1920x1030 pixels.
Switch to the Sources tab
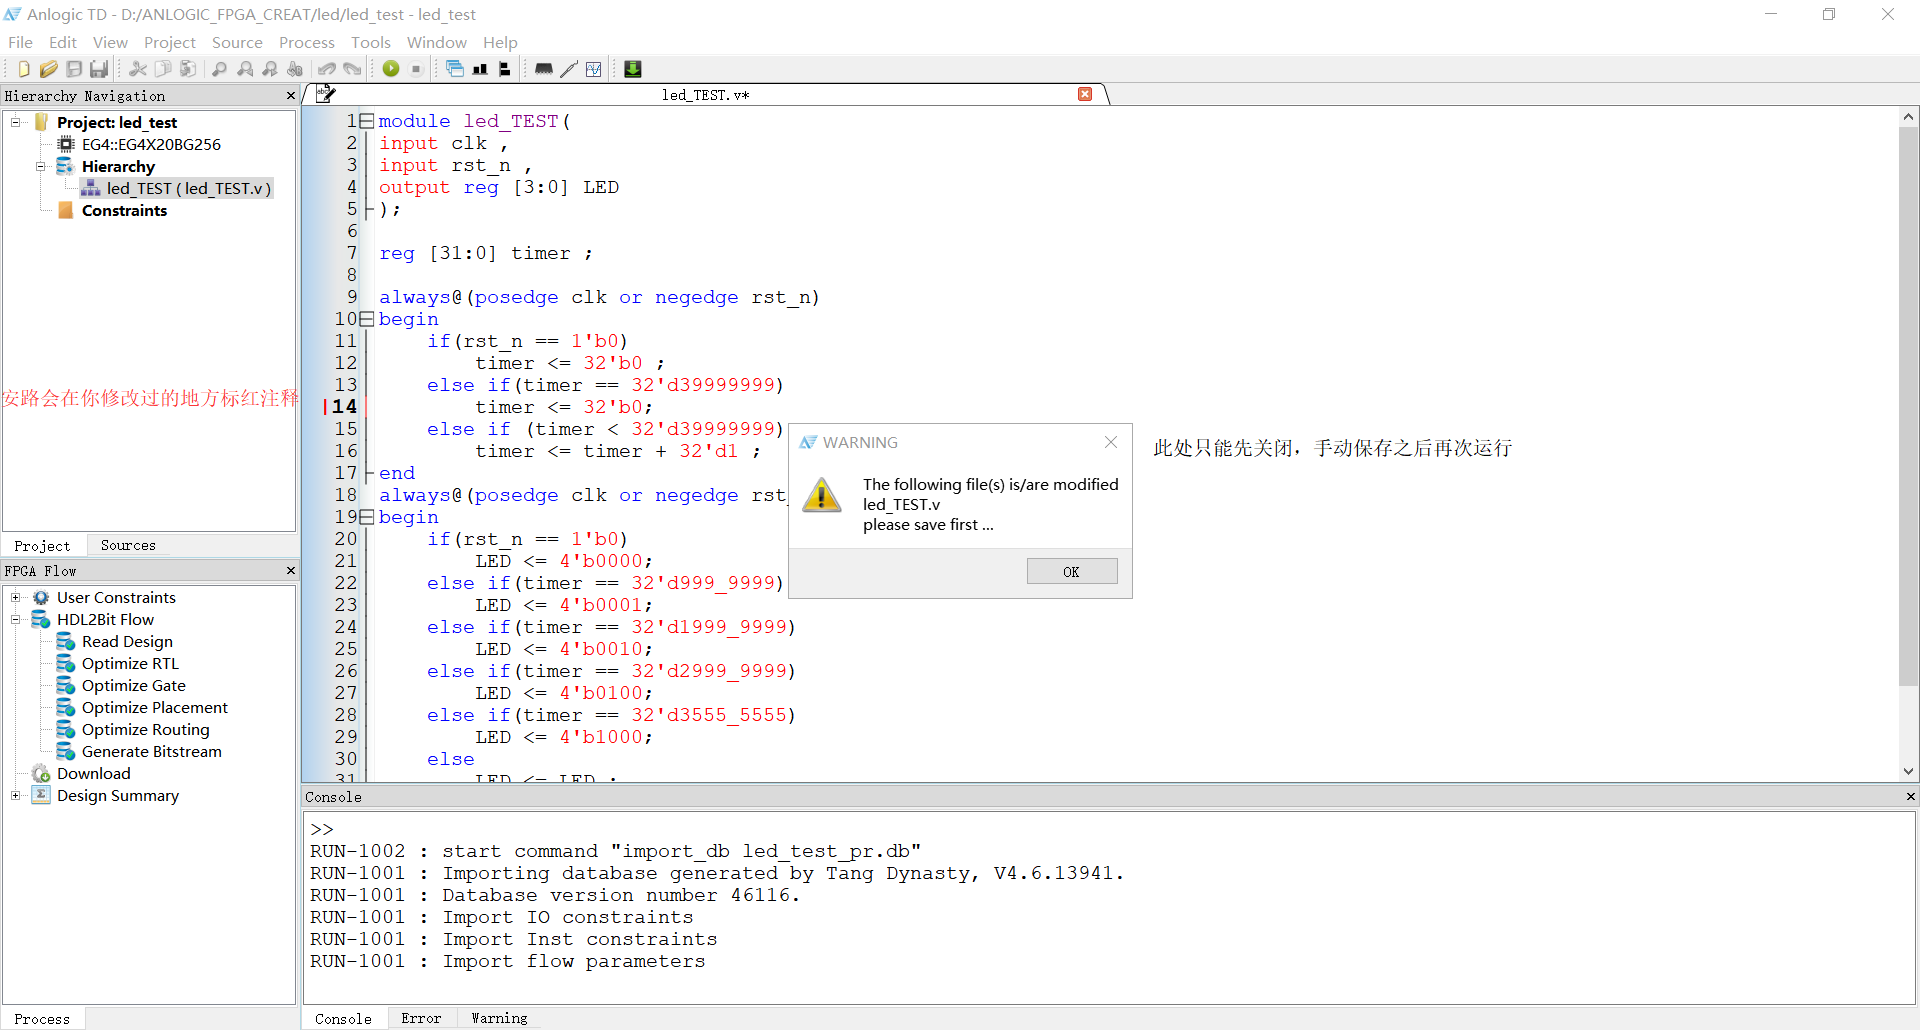(128, 545)
